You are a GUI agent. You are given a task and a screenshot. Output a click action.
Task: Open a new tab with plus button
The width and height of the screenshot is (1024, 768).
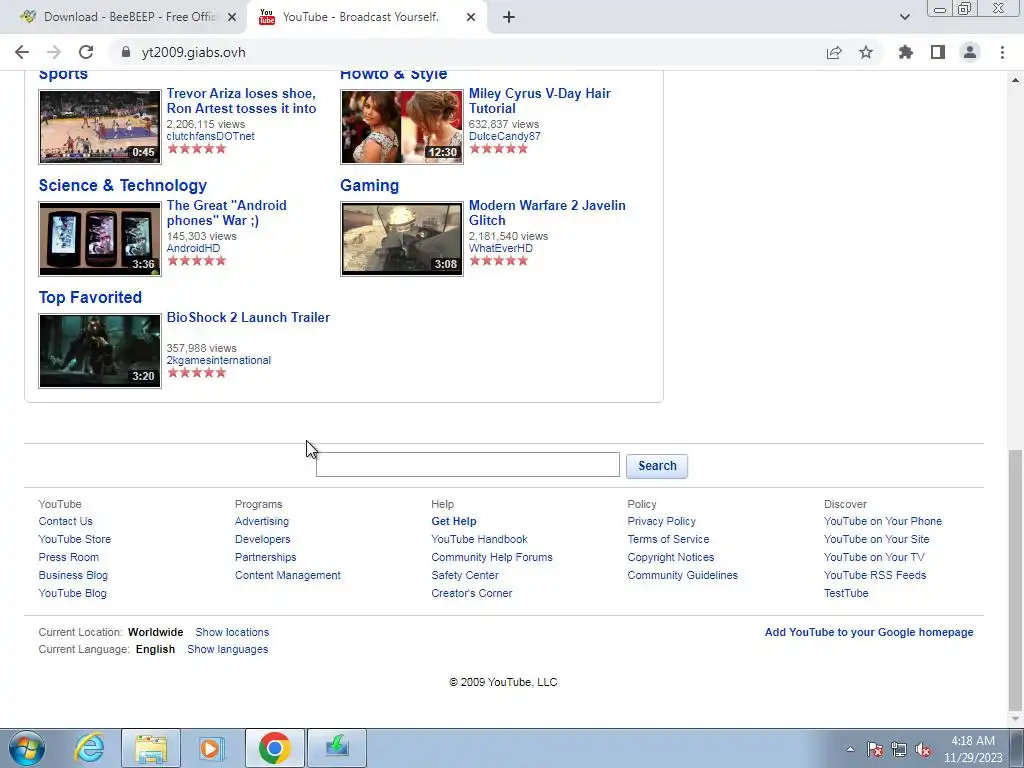(x=509, y=17)
